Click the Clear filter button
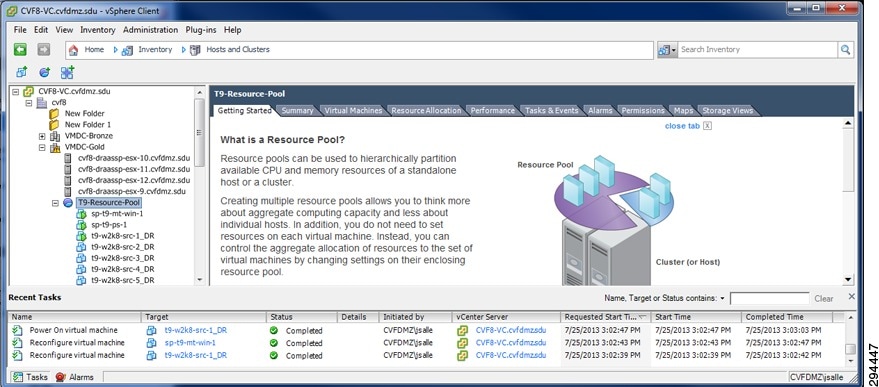879x387 pixels. pyautogui.click(x=824, y=298)
